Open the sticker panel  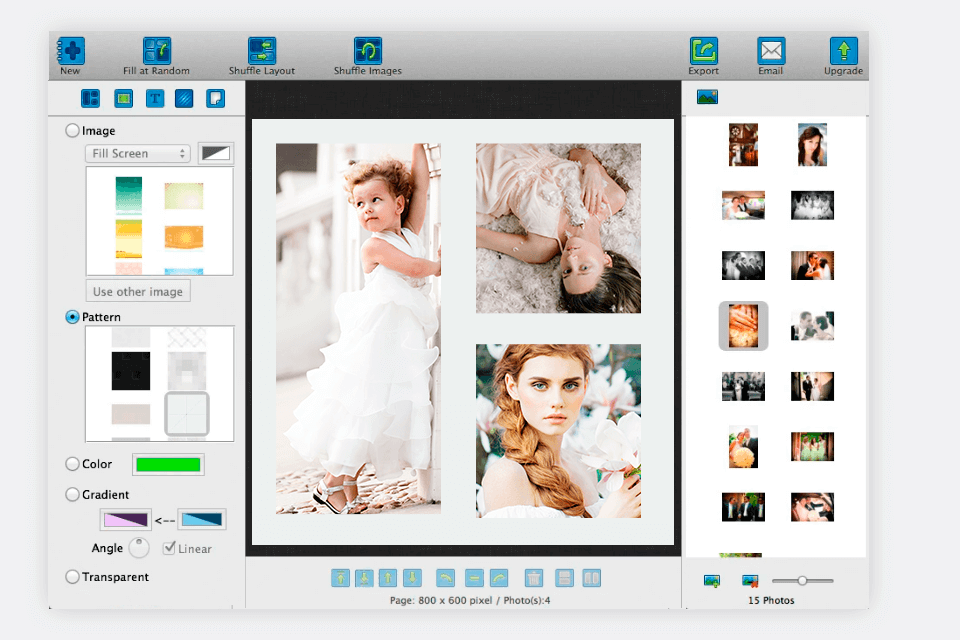[x=215, y=98]
